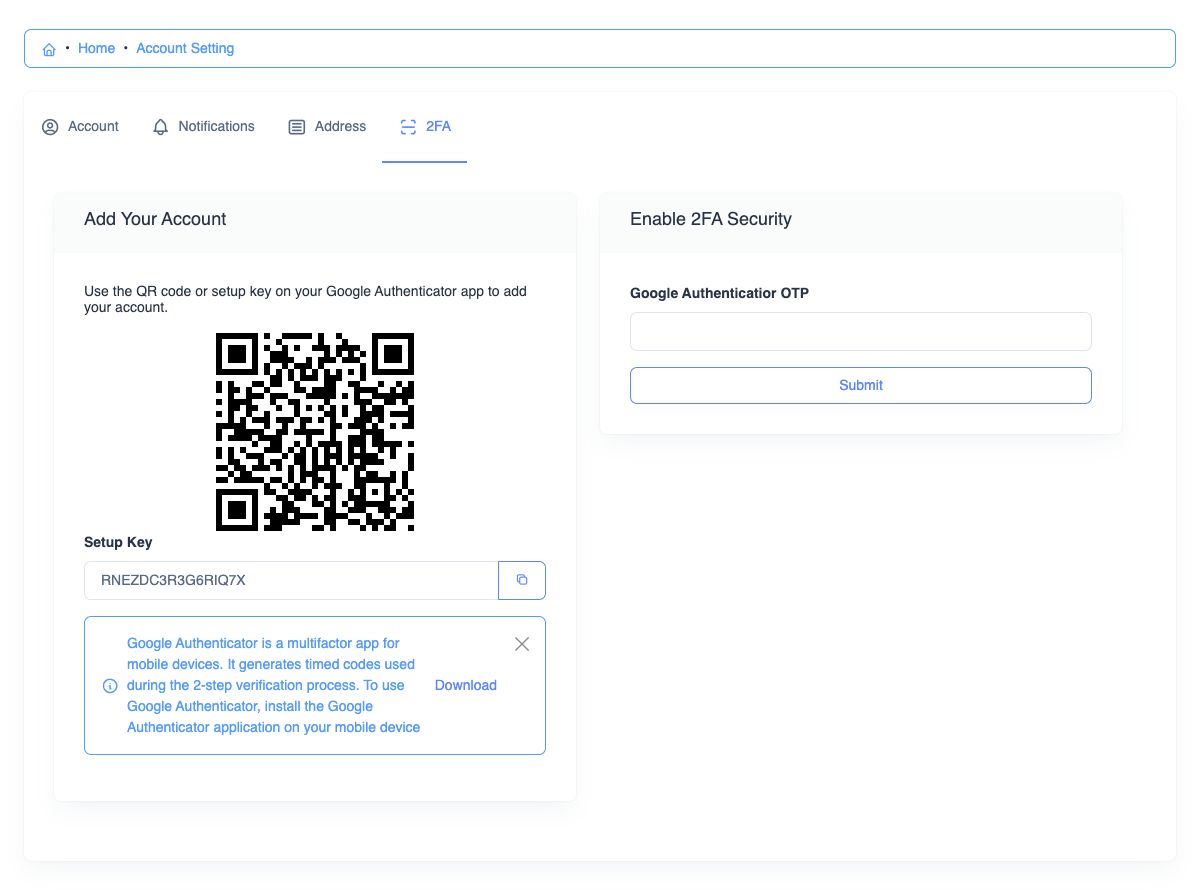1202x890 pixels.
Task: Click the bell icon beside Notifications
Action: point(160,127)
